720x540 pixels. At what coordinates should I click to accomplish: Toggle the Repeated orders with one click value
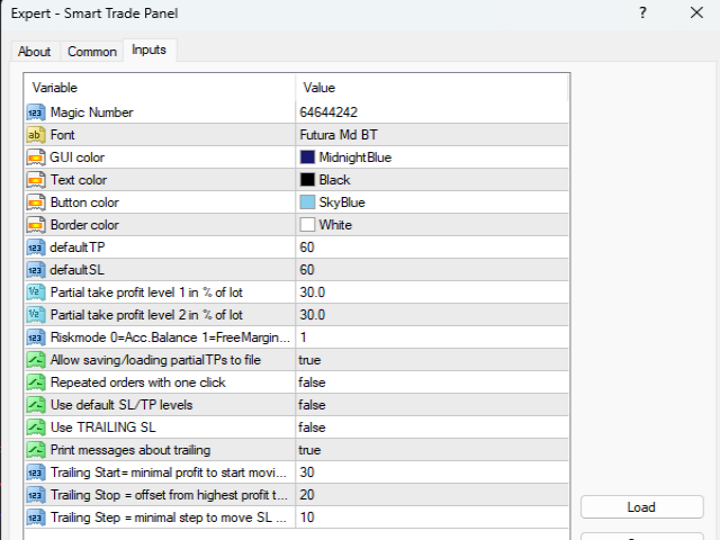(x=430, y=382)
